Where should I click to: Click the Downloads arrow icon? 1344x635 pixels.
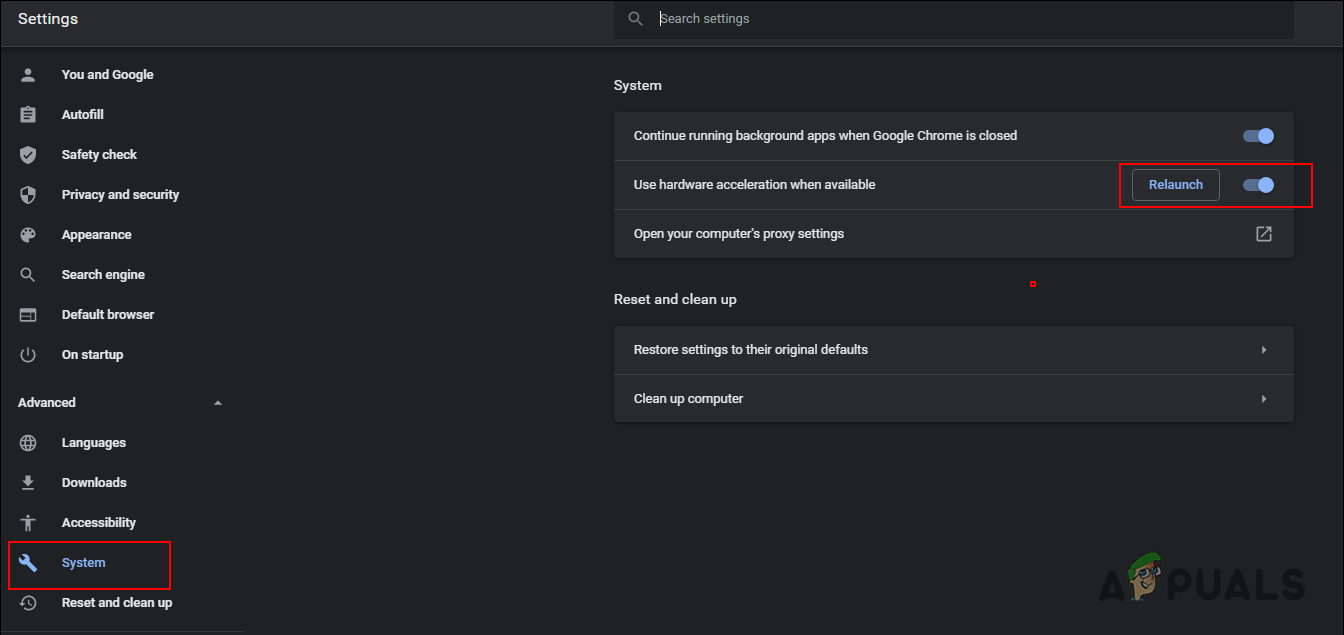click(x=28, y=483)
